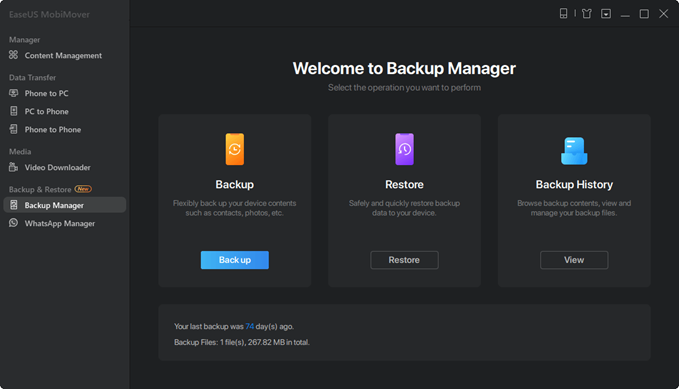Click the Backup Files summary text

[x=242, y=342]
